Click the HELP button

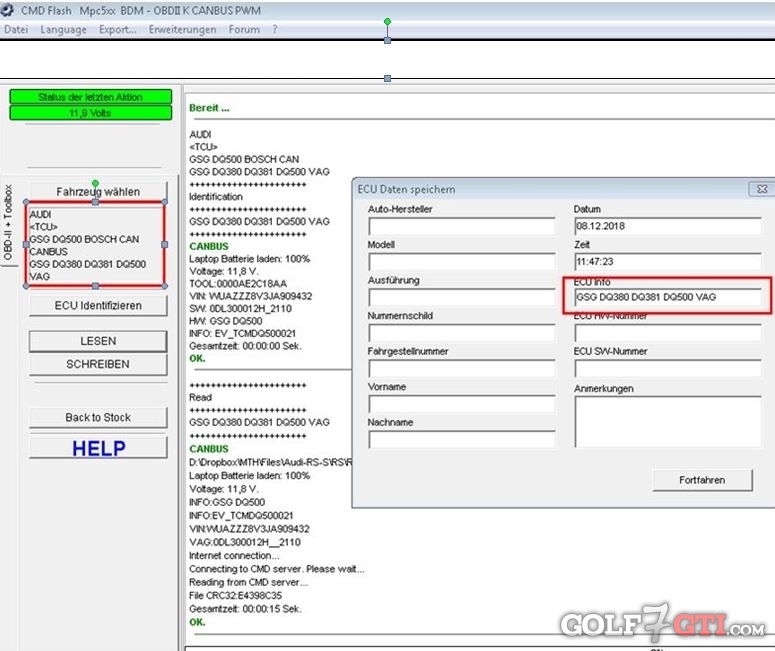pos(98,448)
